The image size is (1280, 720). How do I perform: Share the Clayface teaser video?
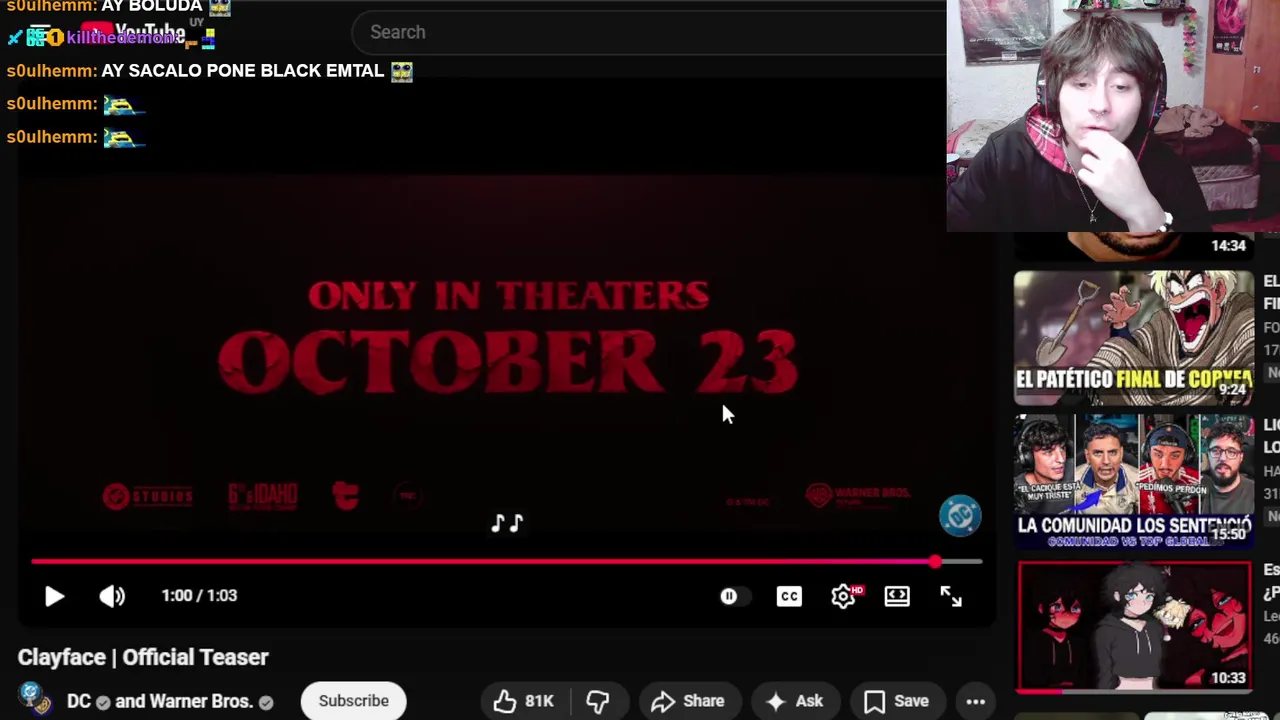tap(687, 701)
